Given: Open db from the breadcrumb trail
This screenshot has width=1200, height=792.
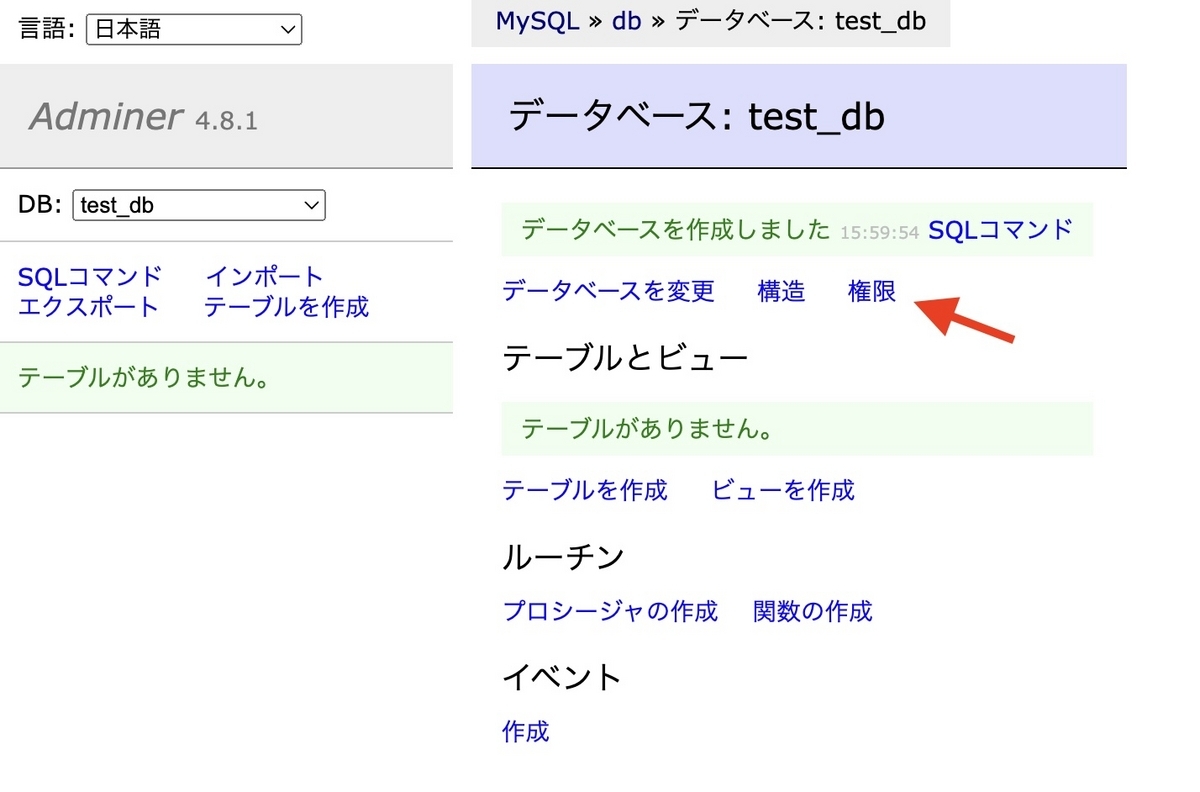Looking at the screenshot, I should click(x=625, y=21).
